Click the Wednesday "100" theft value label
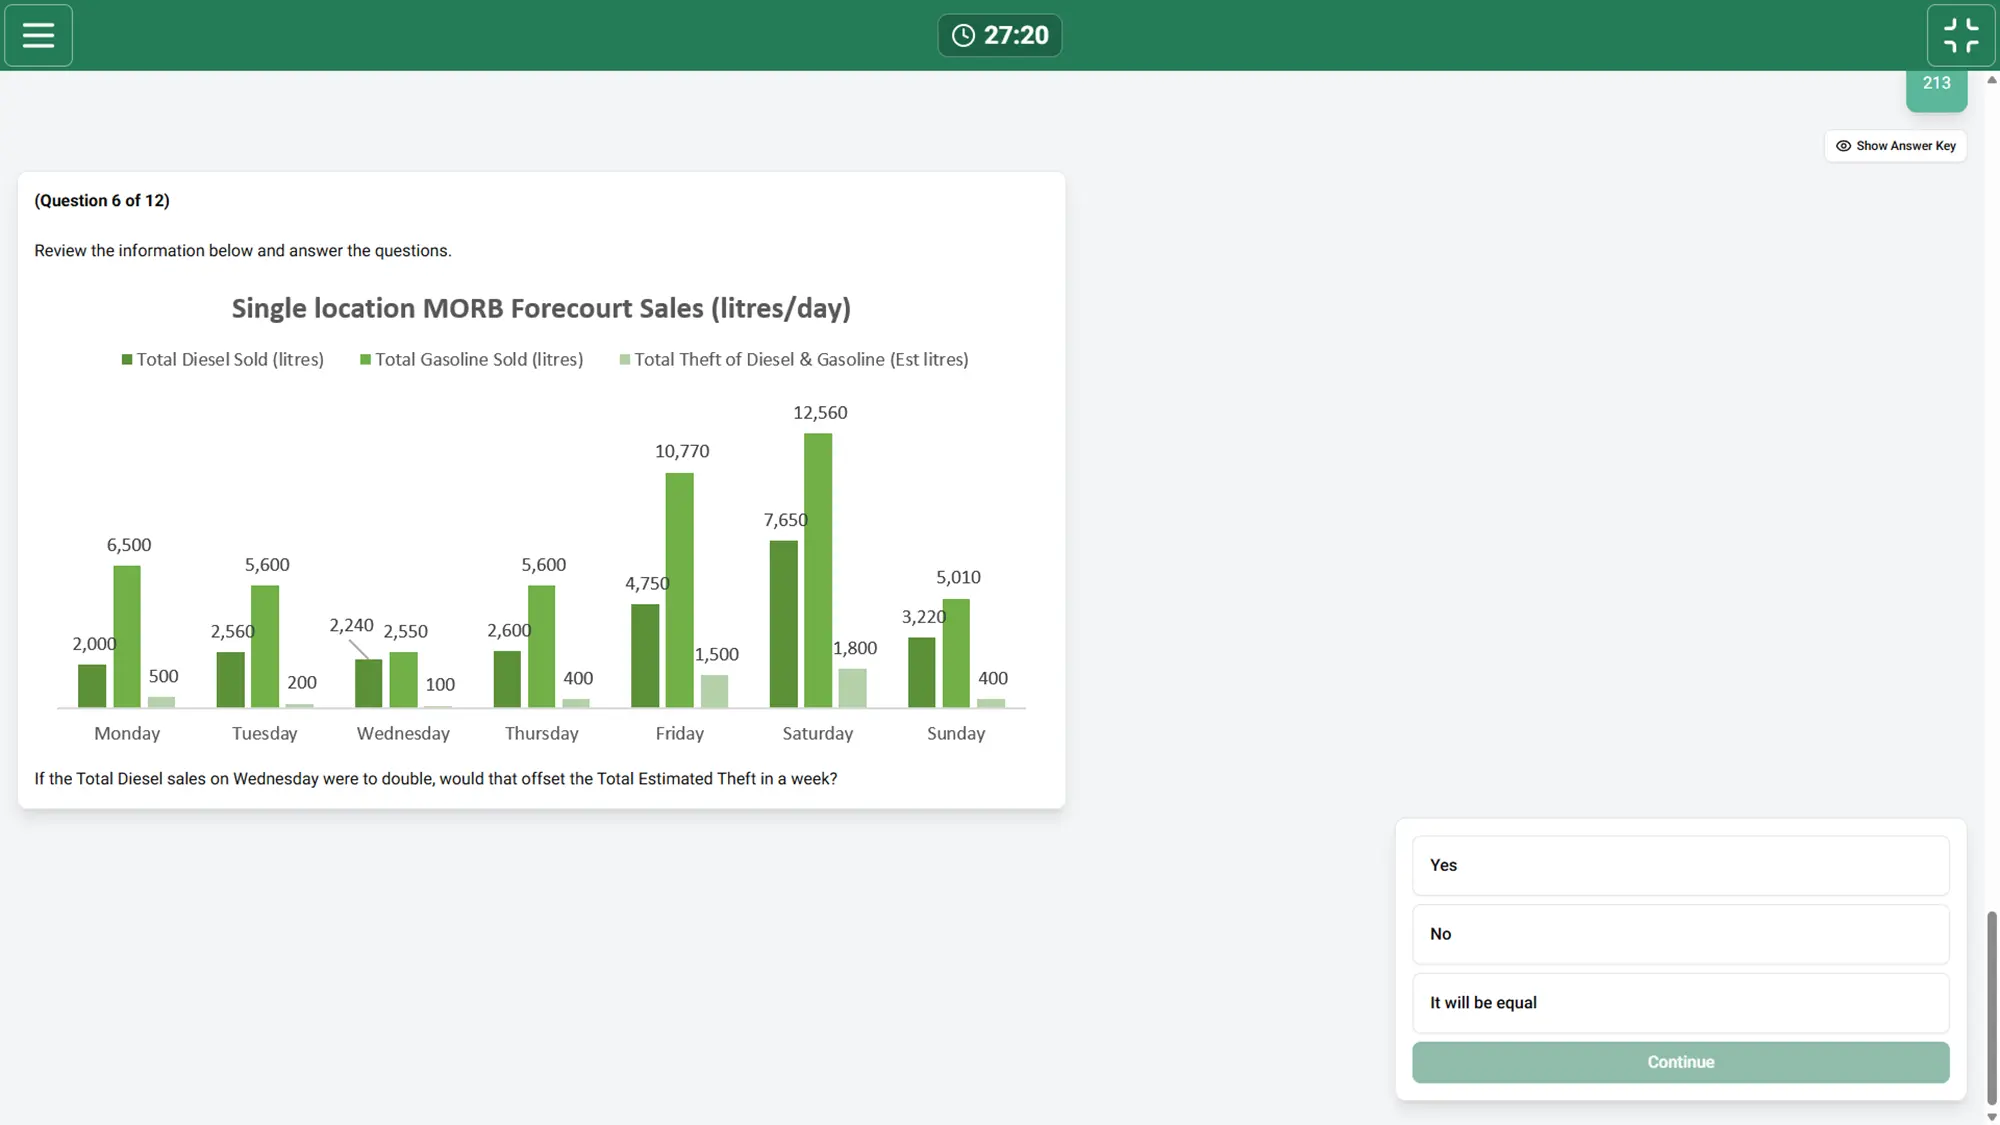The width and height of the screenshot is (2000, 1125). click(x=440, y=685)
